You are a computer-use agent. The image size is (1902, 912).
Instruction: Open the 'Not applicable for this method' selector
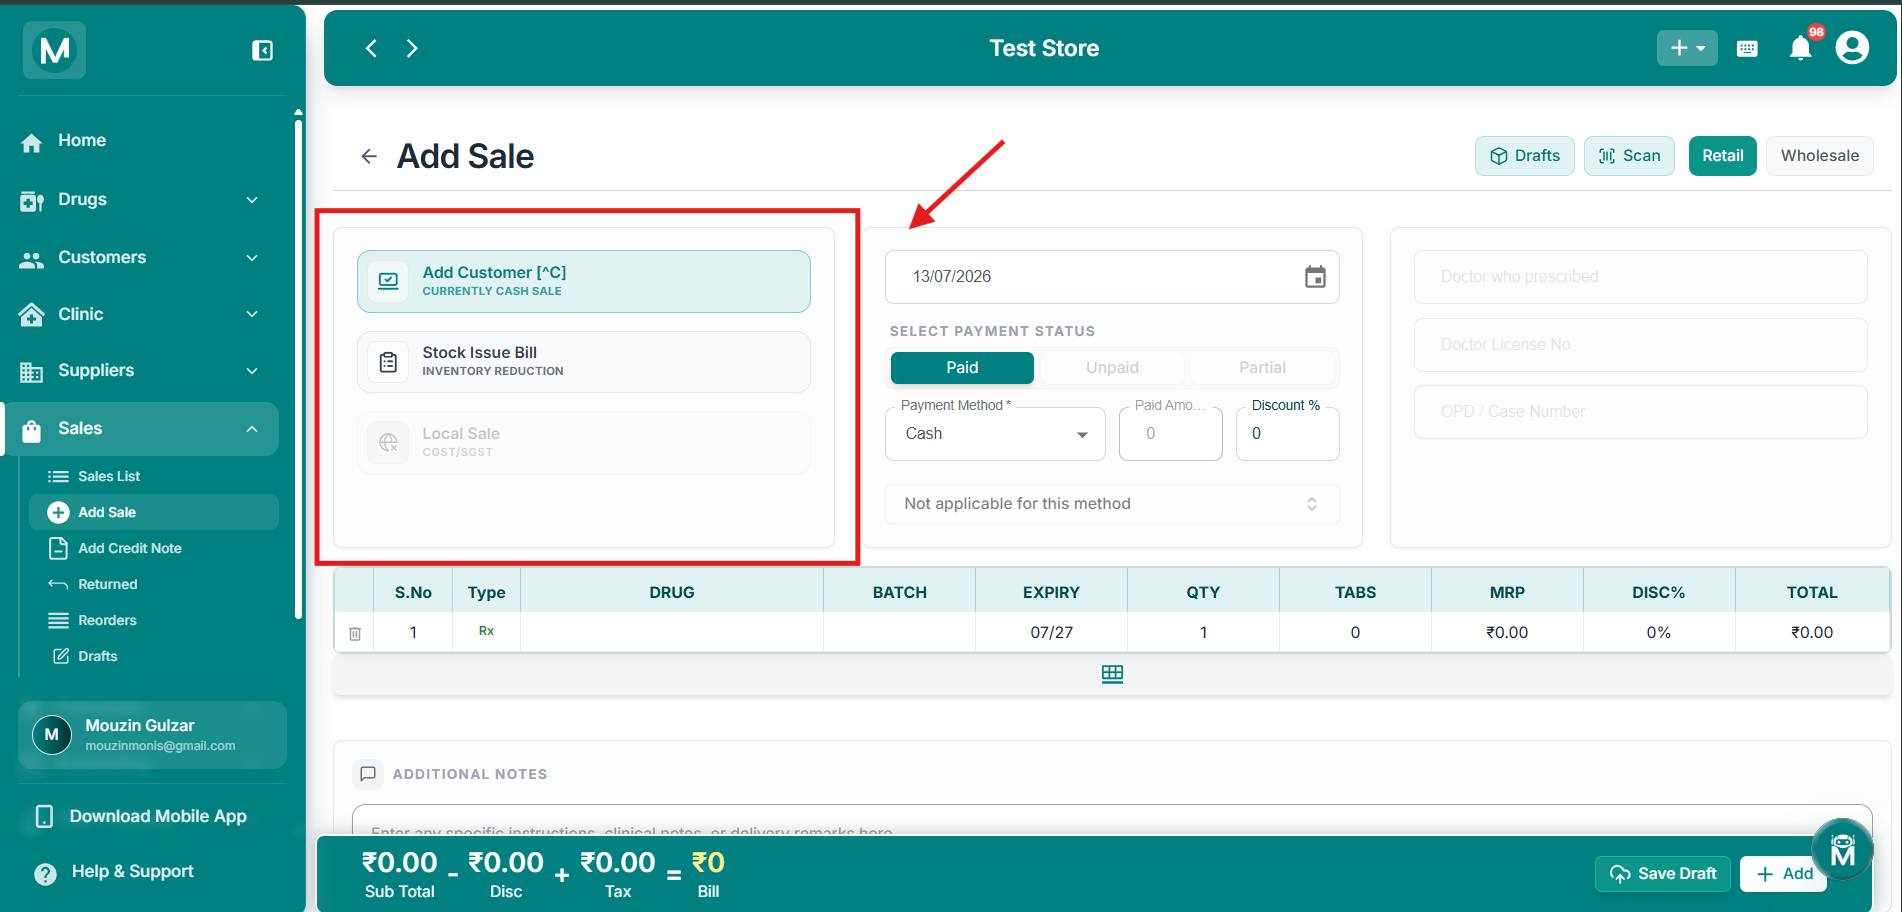pos(1112,504)
